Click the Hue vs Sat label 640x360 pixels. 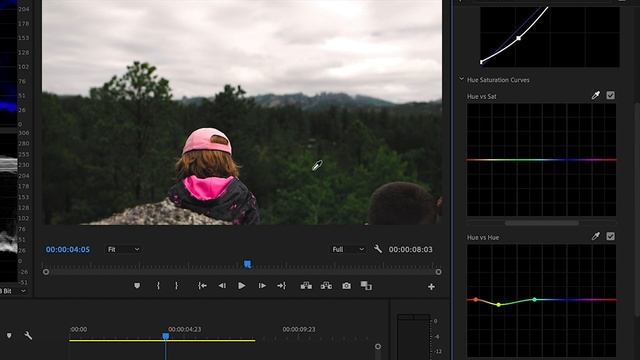482,96
